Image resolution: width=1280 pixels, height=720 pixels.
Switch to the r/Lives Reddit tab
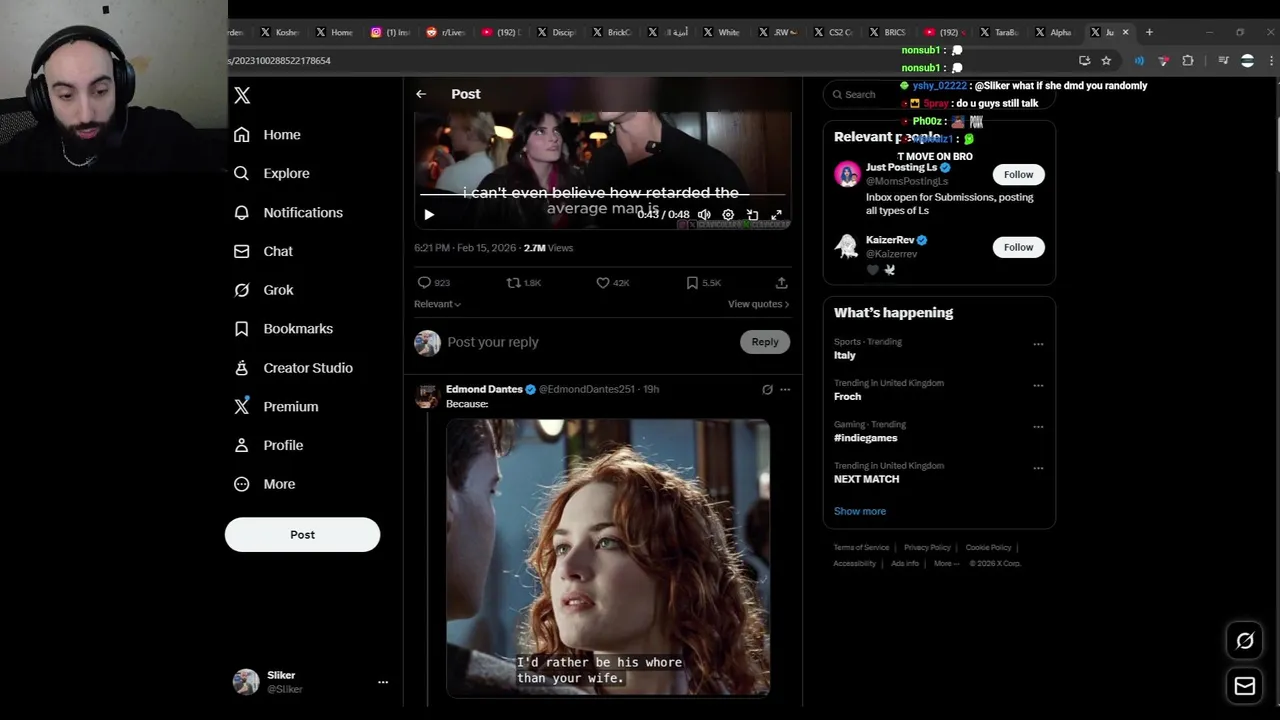click(446, 32)
